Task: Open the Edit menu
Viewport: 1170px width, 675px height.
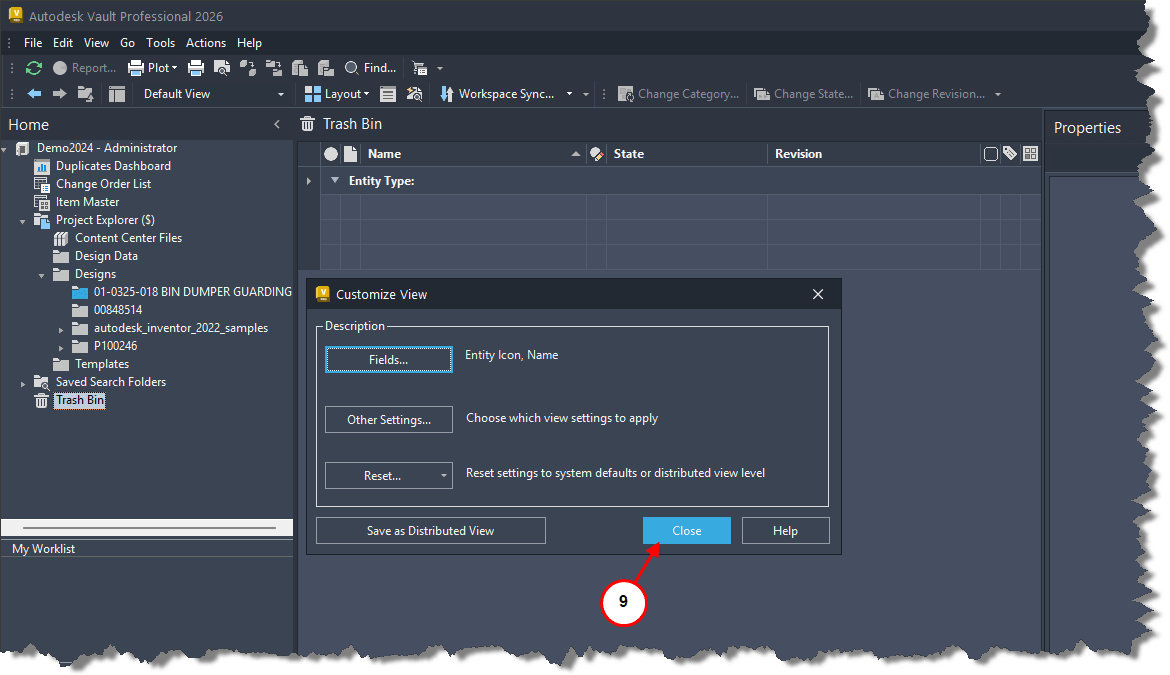Action: [63, 43]
